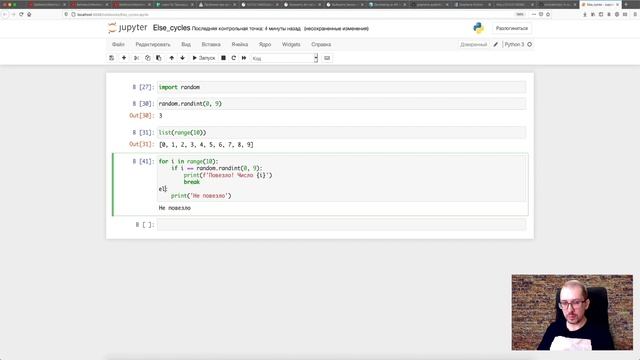Click the browser back arrow

[x=4, y=14]
